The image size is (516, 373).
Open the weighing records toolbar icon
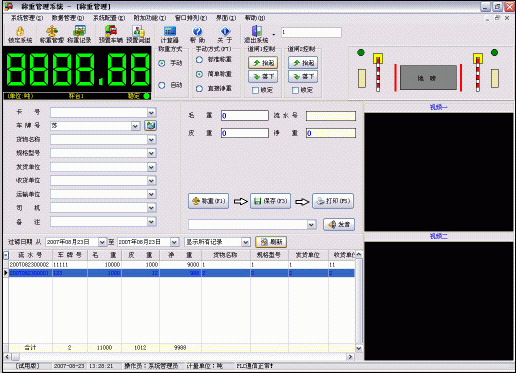point(80,31)
